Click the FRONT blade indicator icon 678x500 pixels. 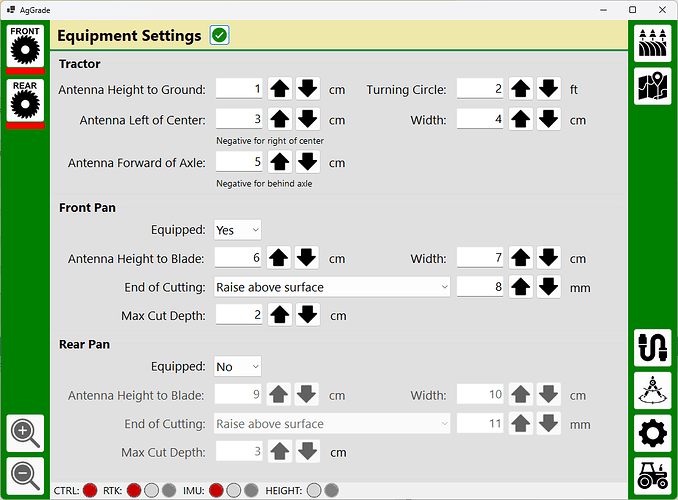(26, 49)
